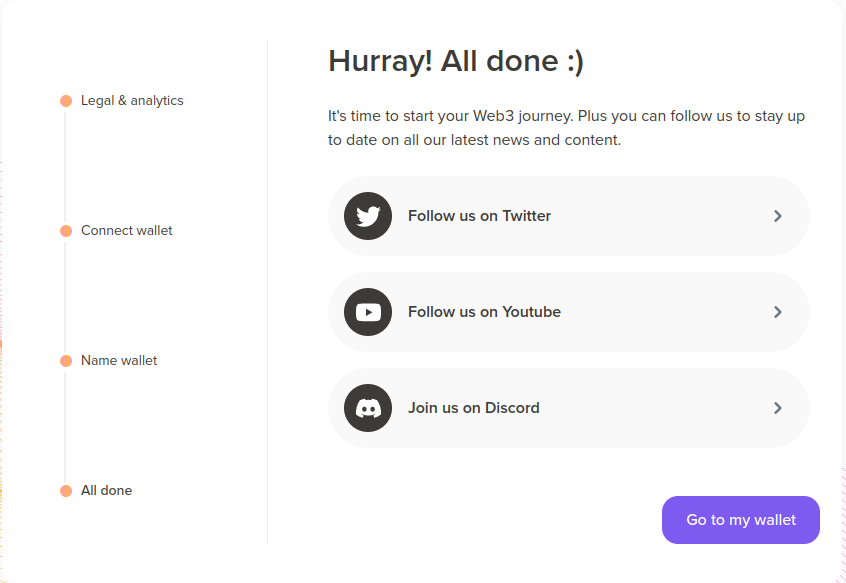Open the Join us on Discord link
Viewport: 846px width, 583px height.
point(473,408)
